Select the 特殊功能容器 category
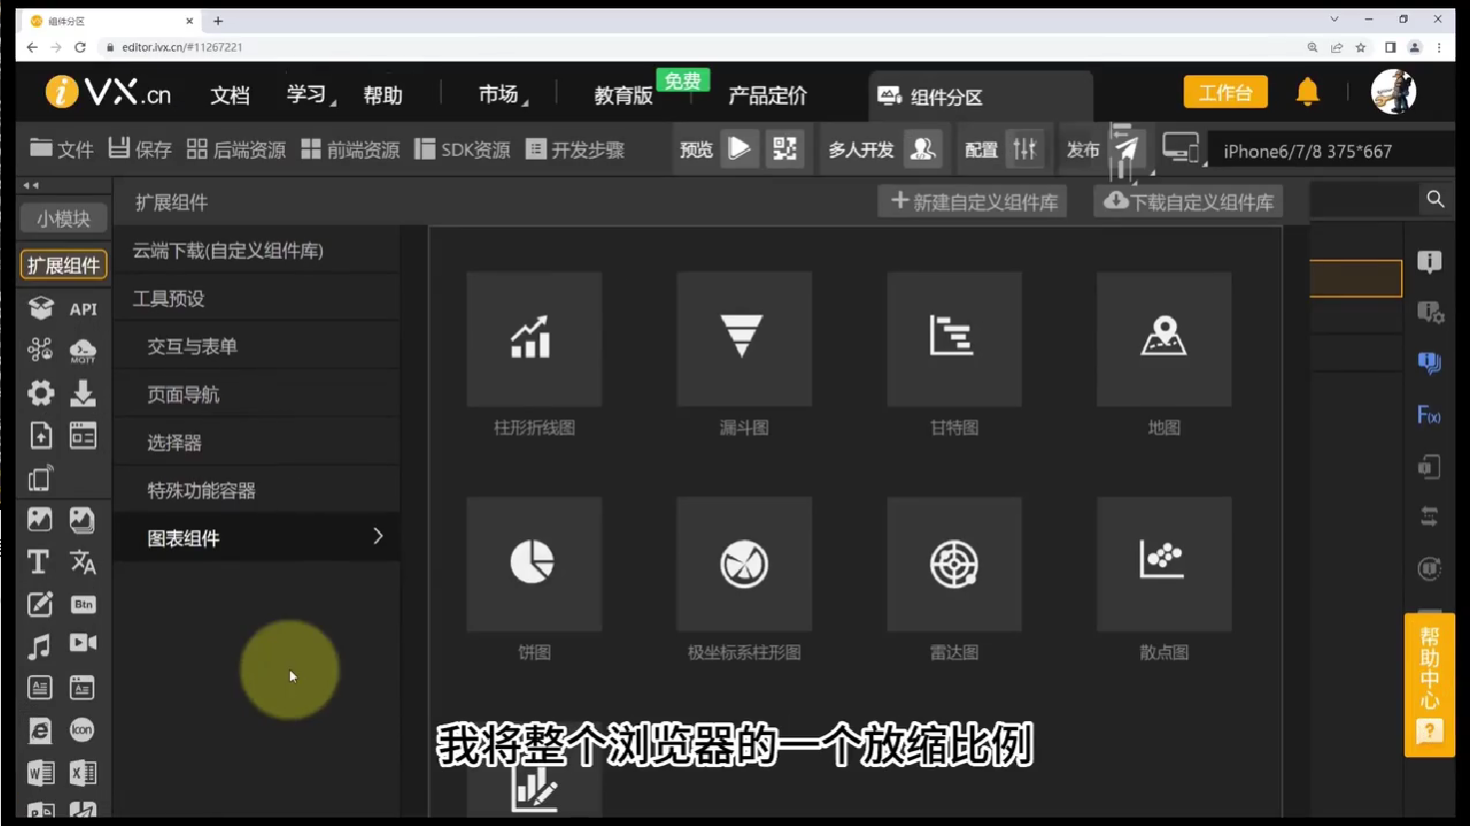This screenshot has width=1470, height=826. click(257, 490)
